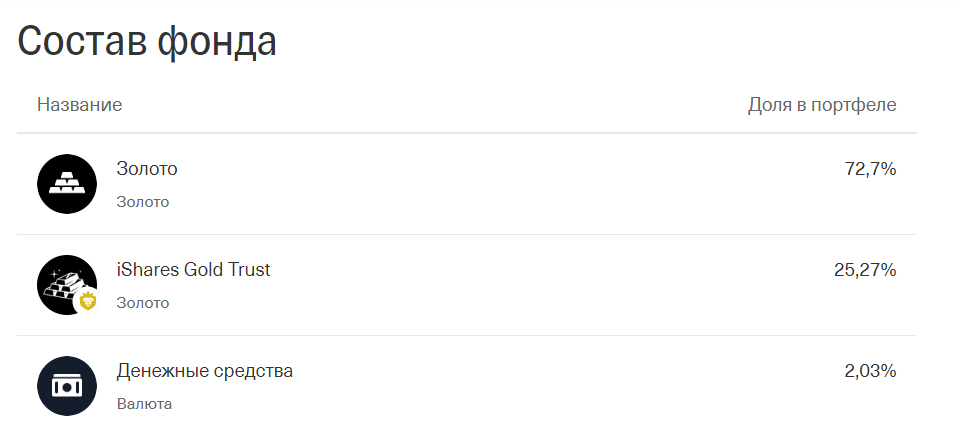Screen dimensions: 954x434
Task: Click blank middle space of Денежные средства row
Action: pos(500,386)
